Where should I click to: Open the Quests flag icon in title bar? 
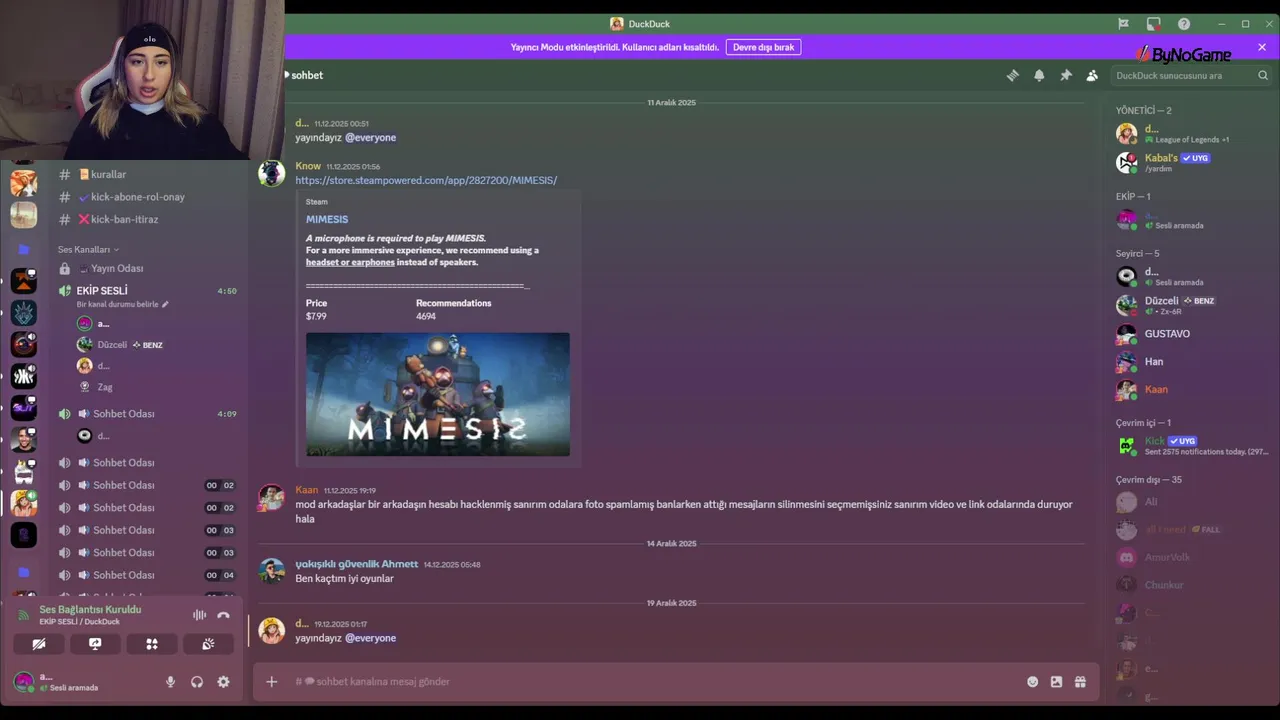[x=1123, y=24]
